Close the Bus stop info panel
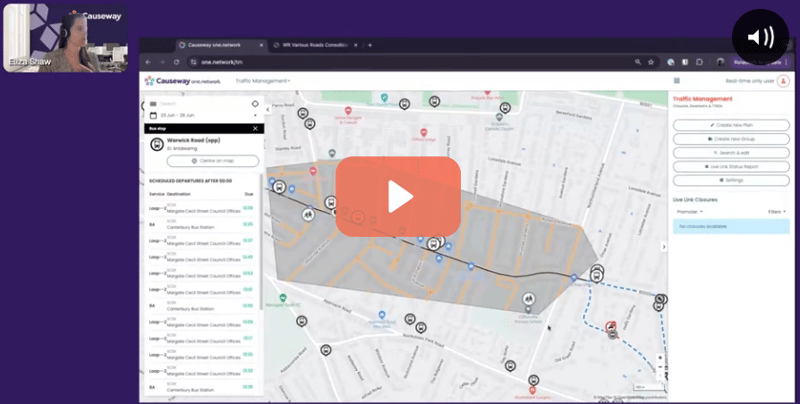Image resolution: width=800 pixels, height=404 pixels. click(x=255, y=128)
